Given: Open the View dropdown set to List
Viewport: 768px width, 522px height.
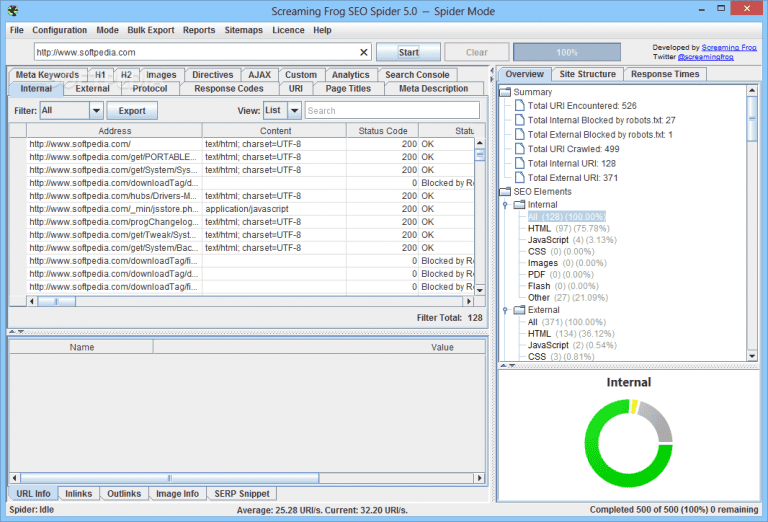Looking at the screenshot, I should tap(282, 111).
